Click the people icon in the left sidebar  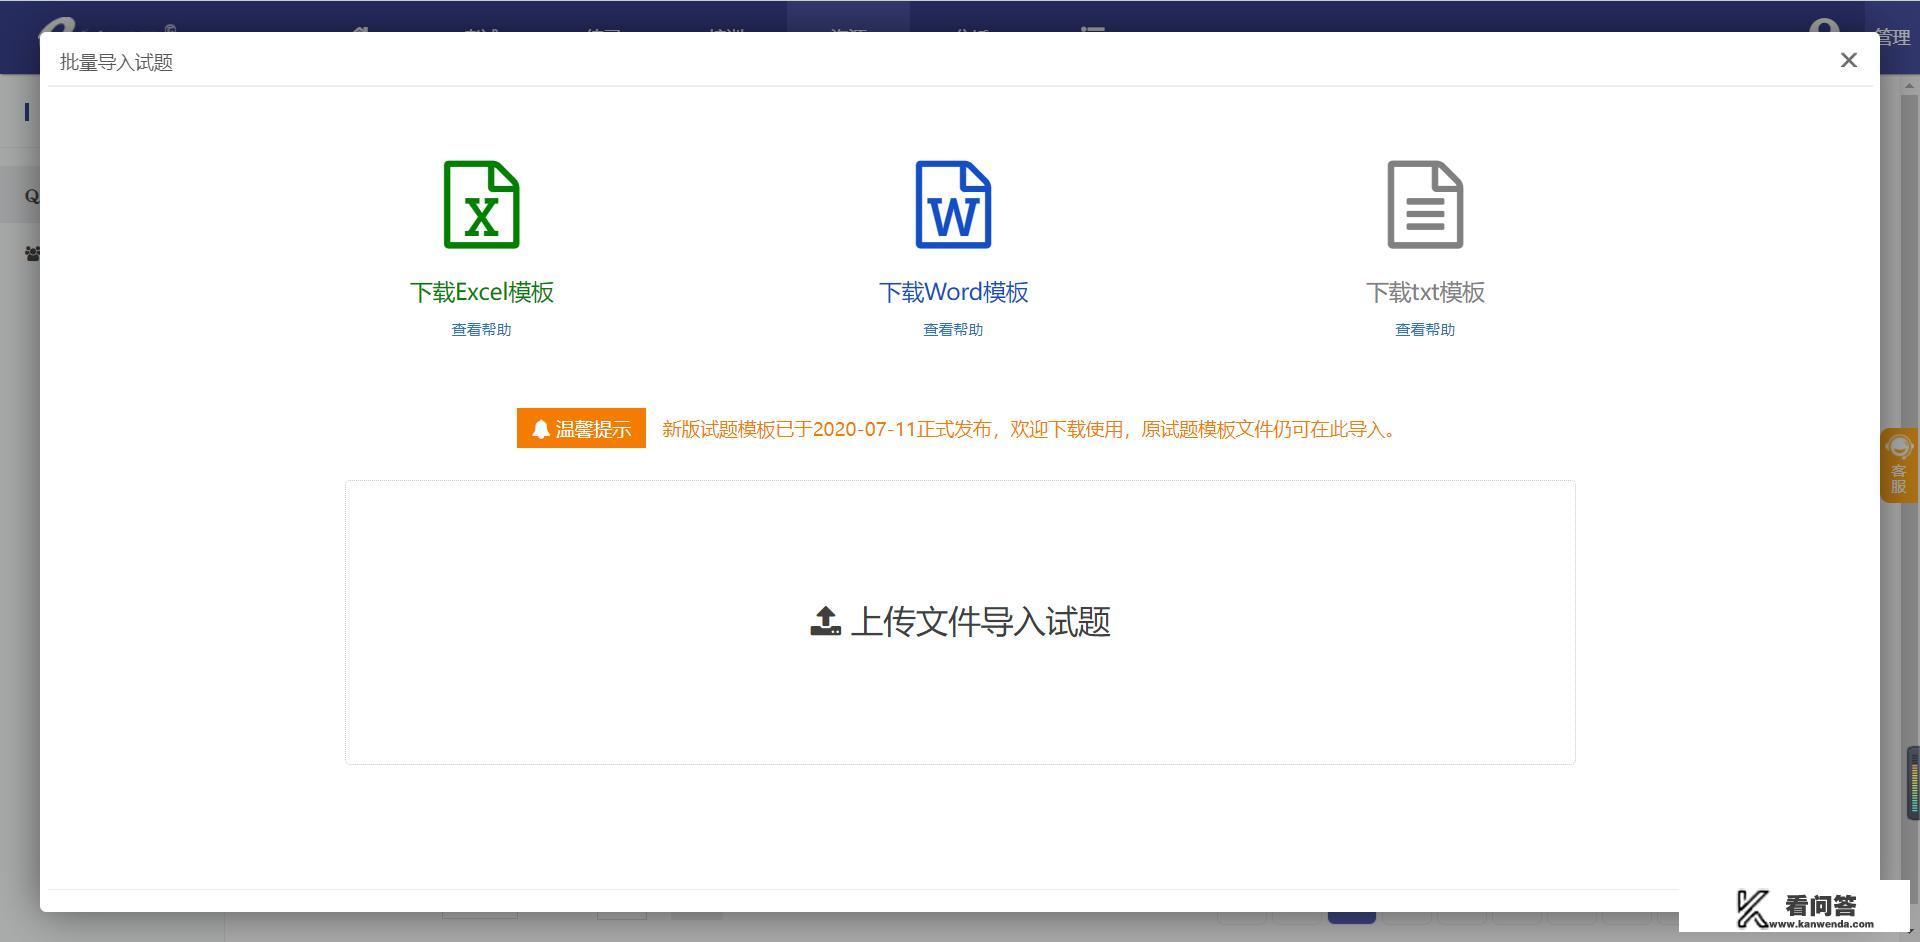tap(30, 253)
